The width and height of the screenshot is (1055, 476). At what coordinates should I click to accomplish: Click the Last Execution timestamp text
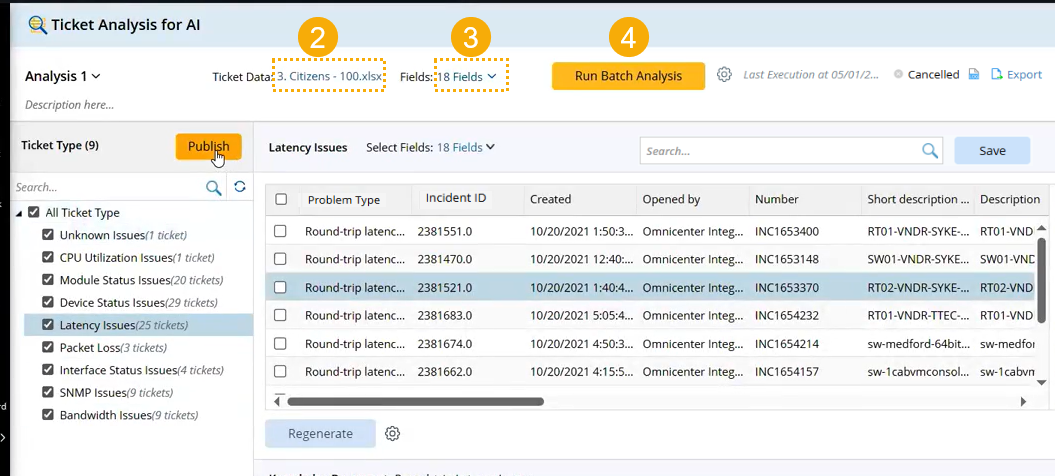[x=811, y=75]
